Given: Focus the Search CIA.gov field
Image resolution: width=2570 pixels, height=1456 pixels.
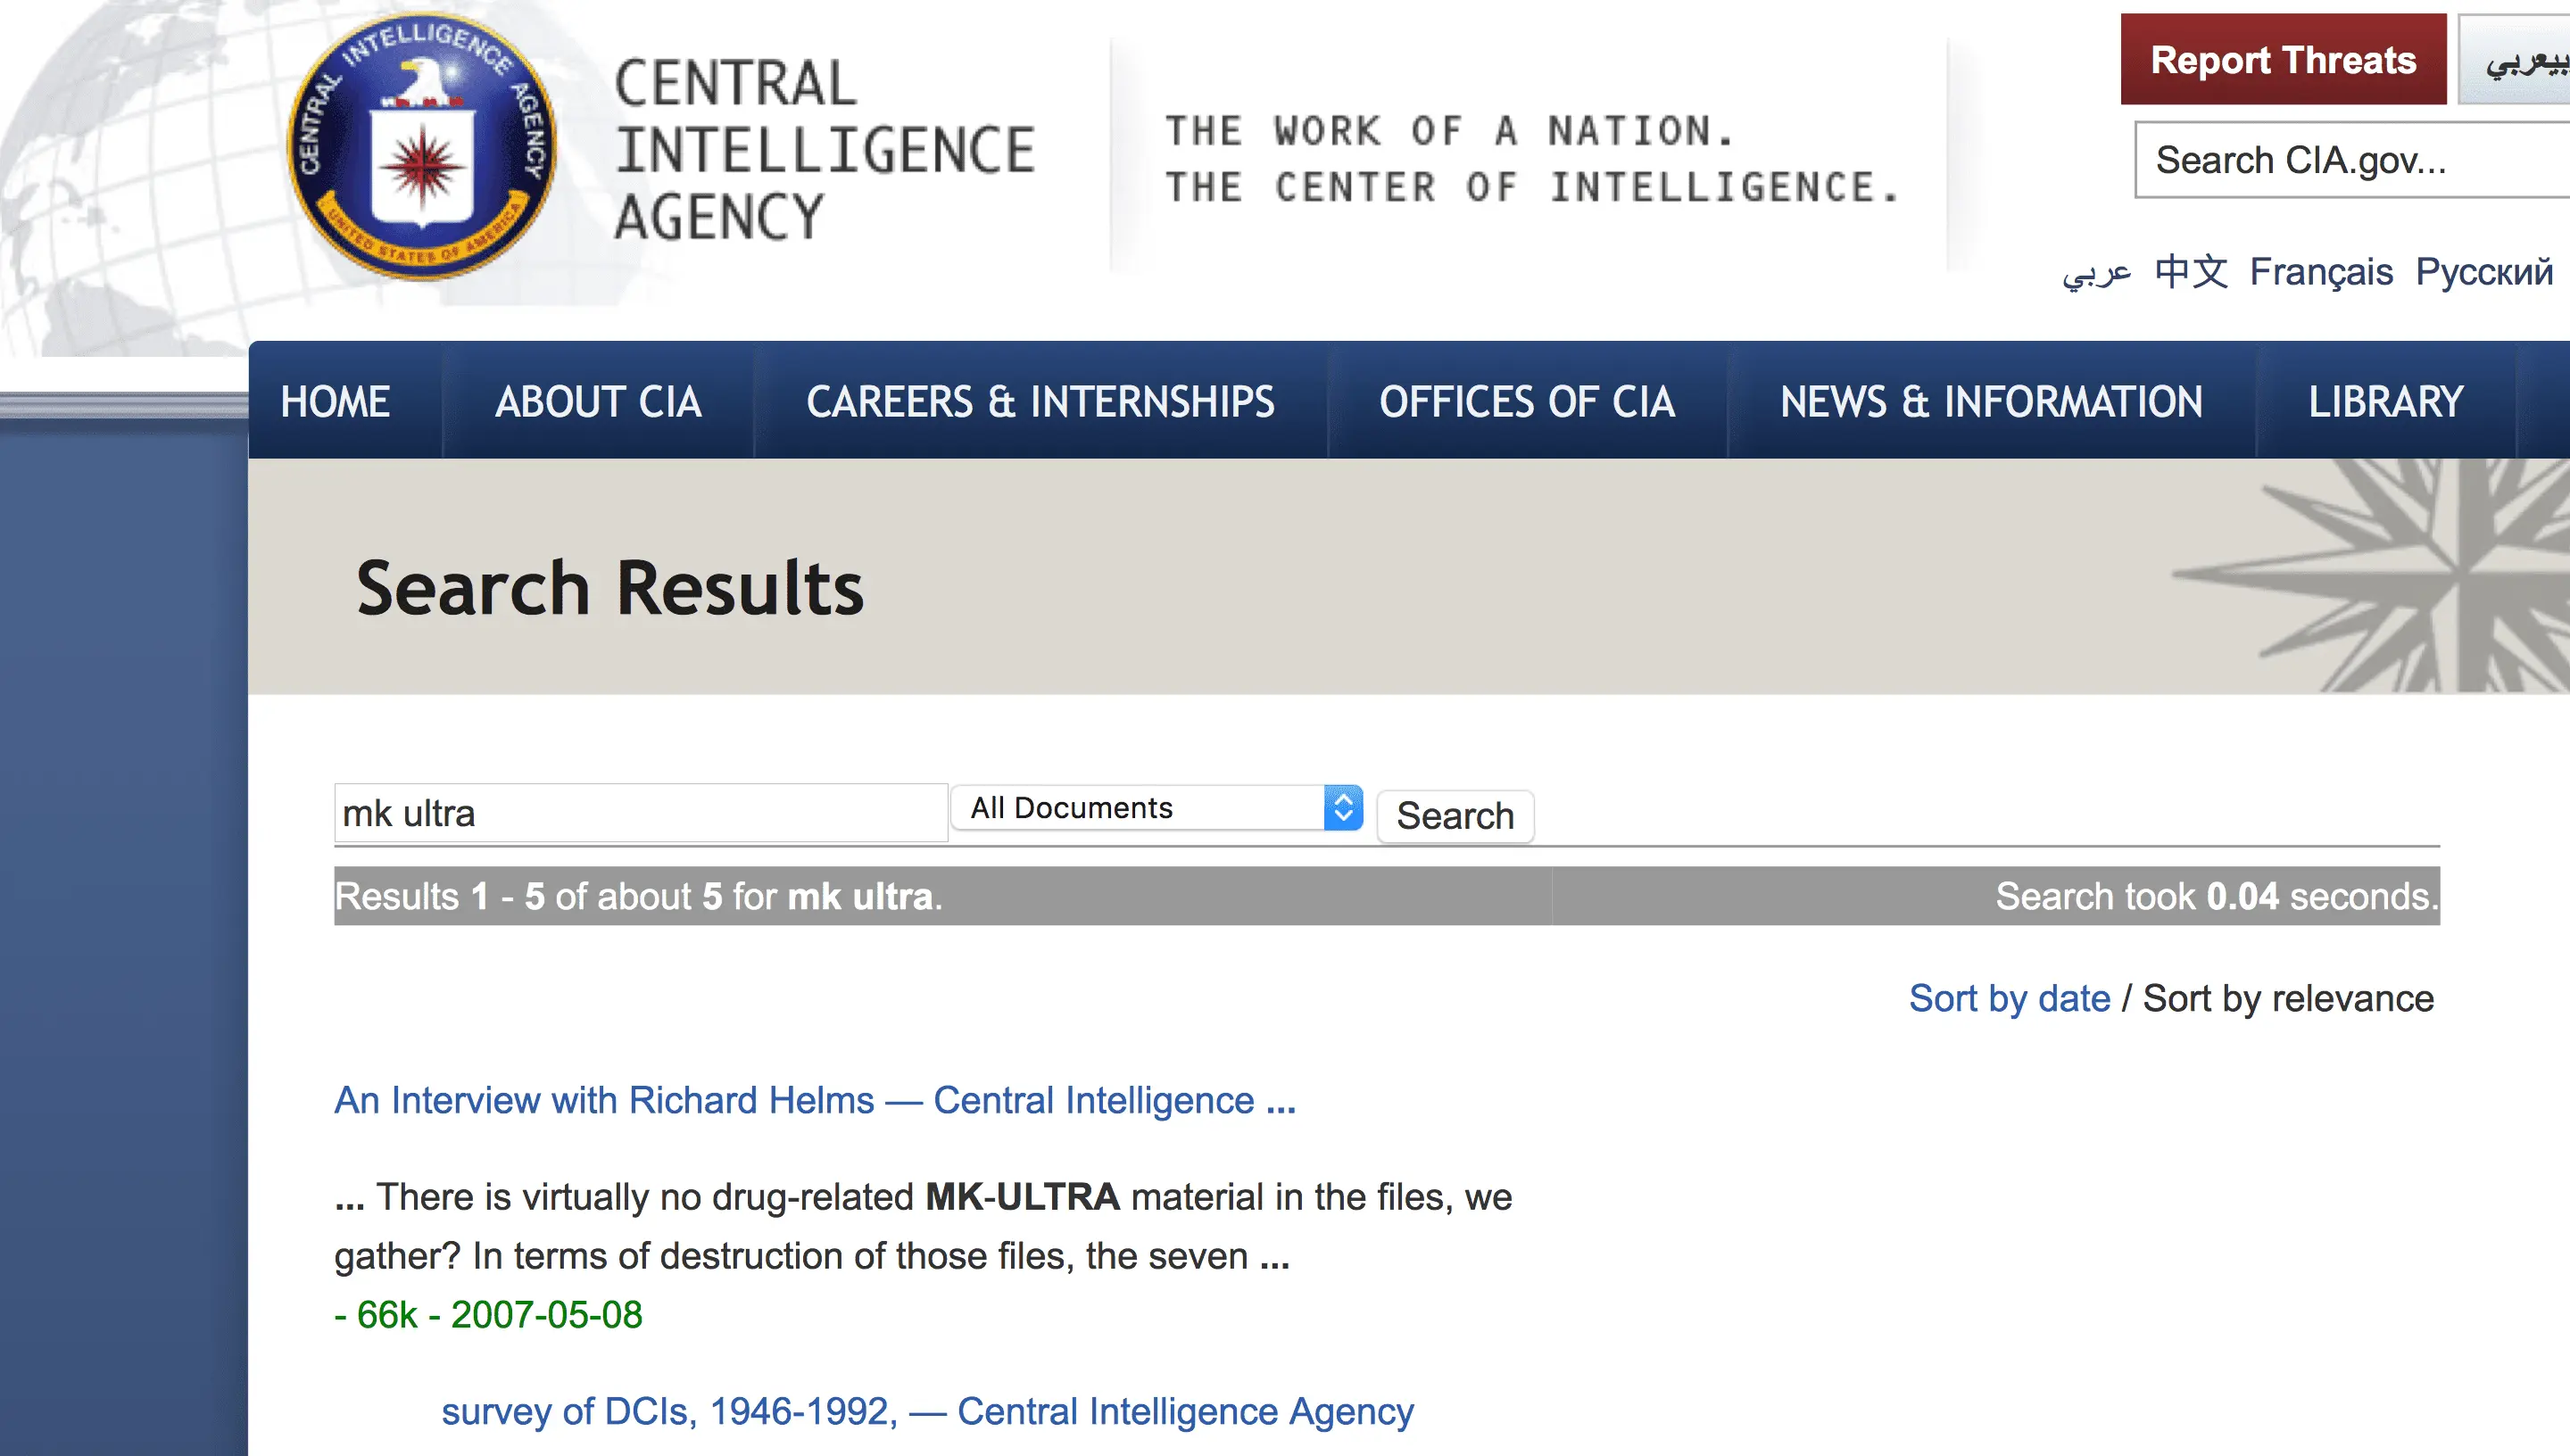Looking at the screenshot, I should click(2350, 160).
